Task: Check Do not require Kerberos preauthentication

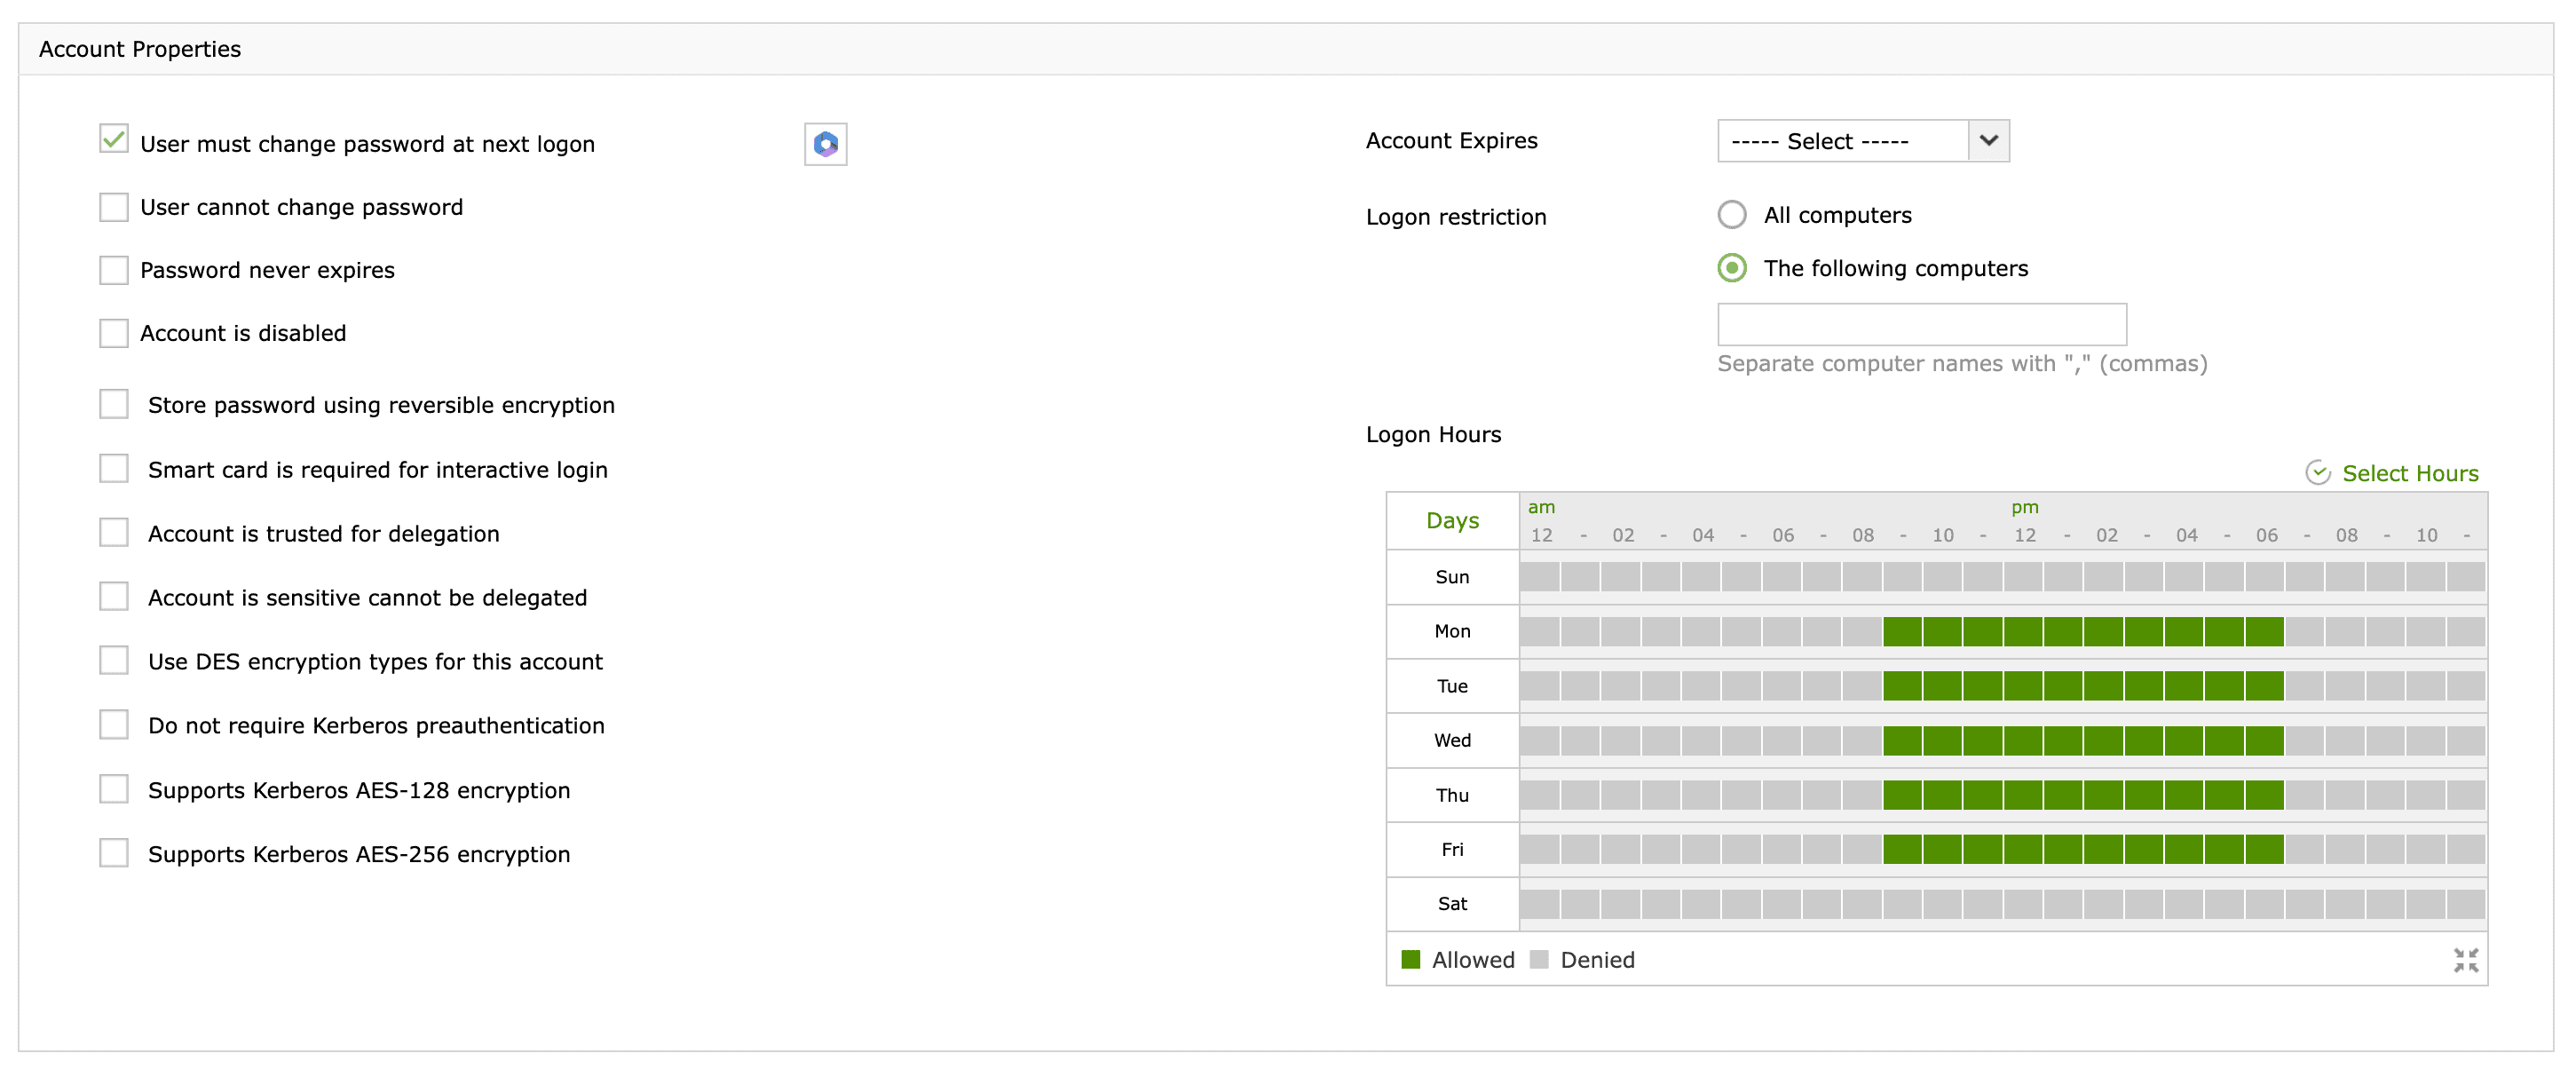Action: tap(114, 724)
